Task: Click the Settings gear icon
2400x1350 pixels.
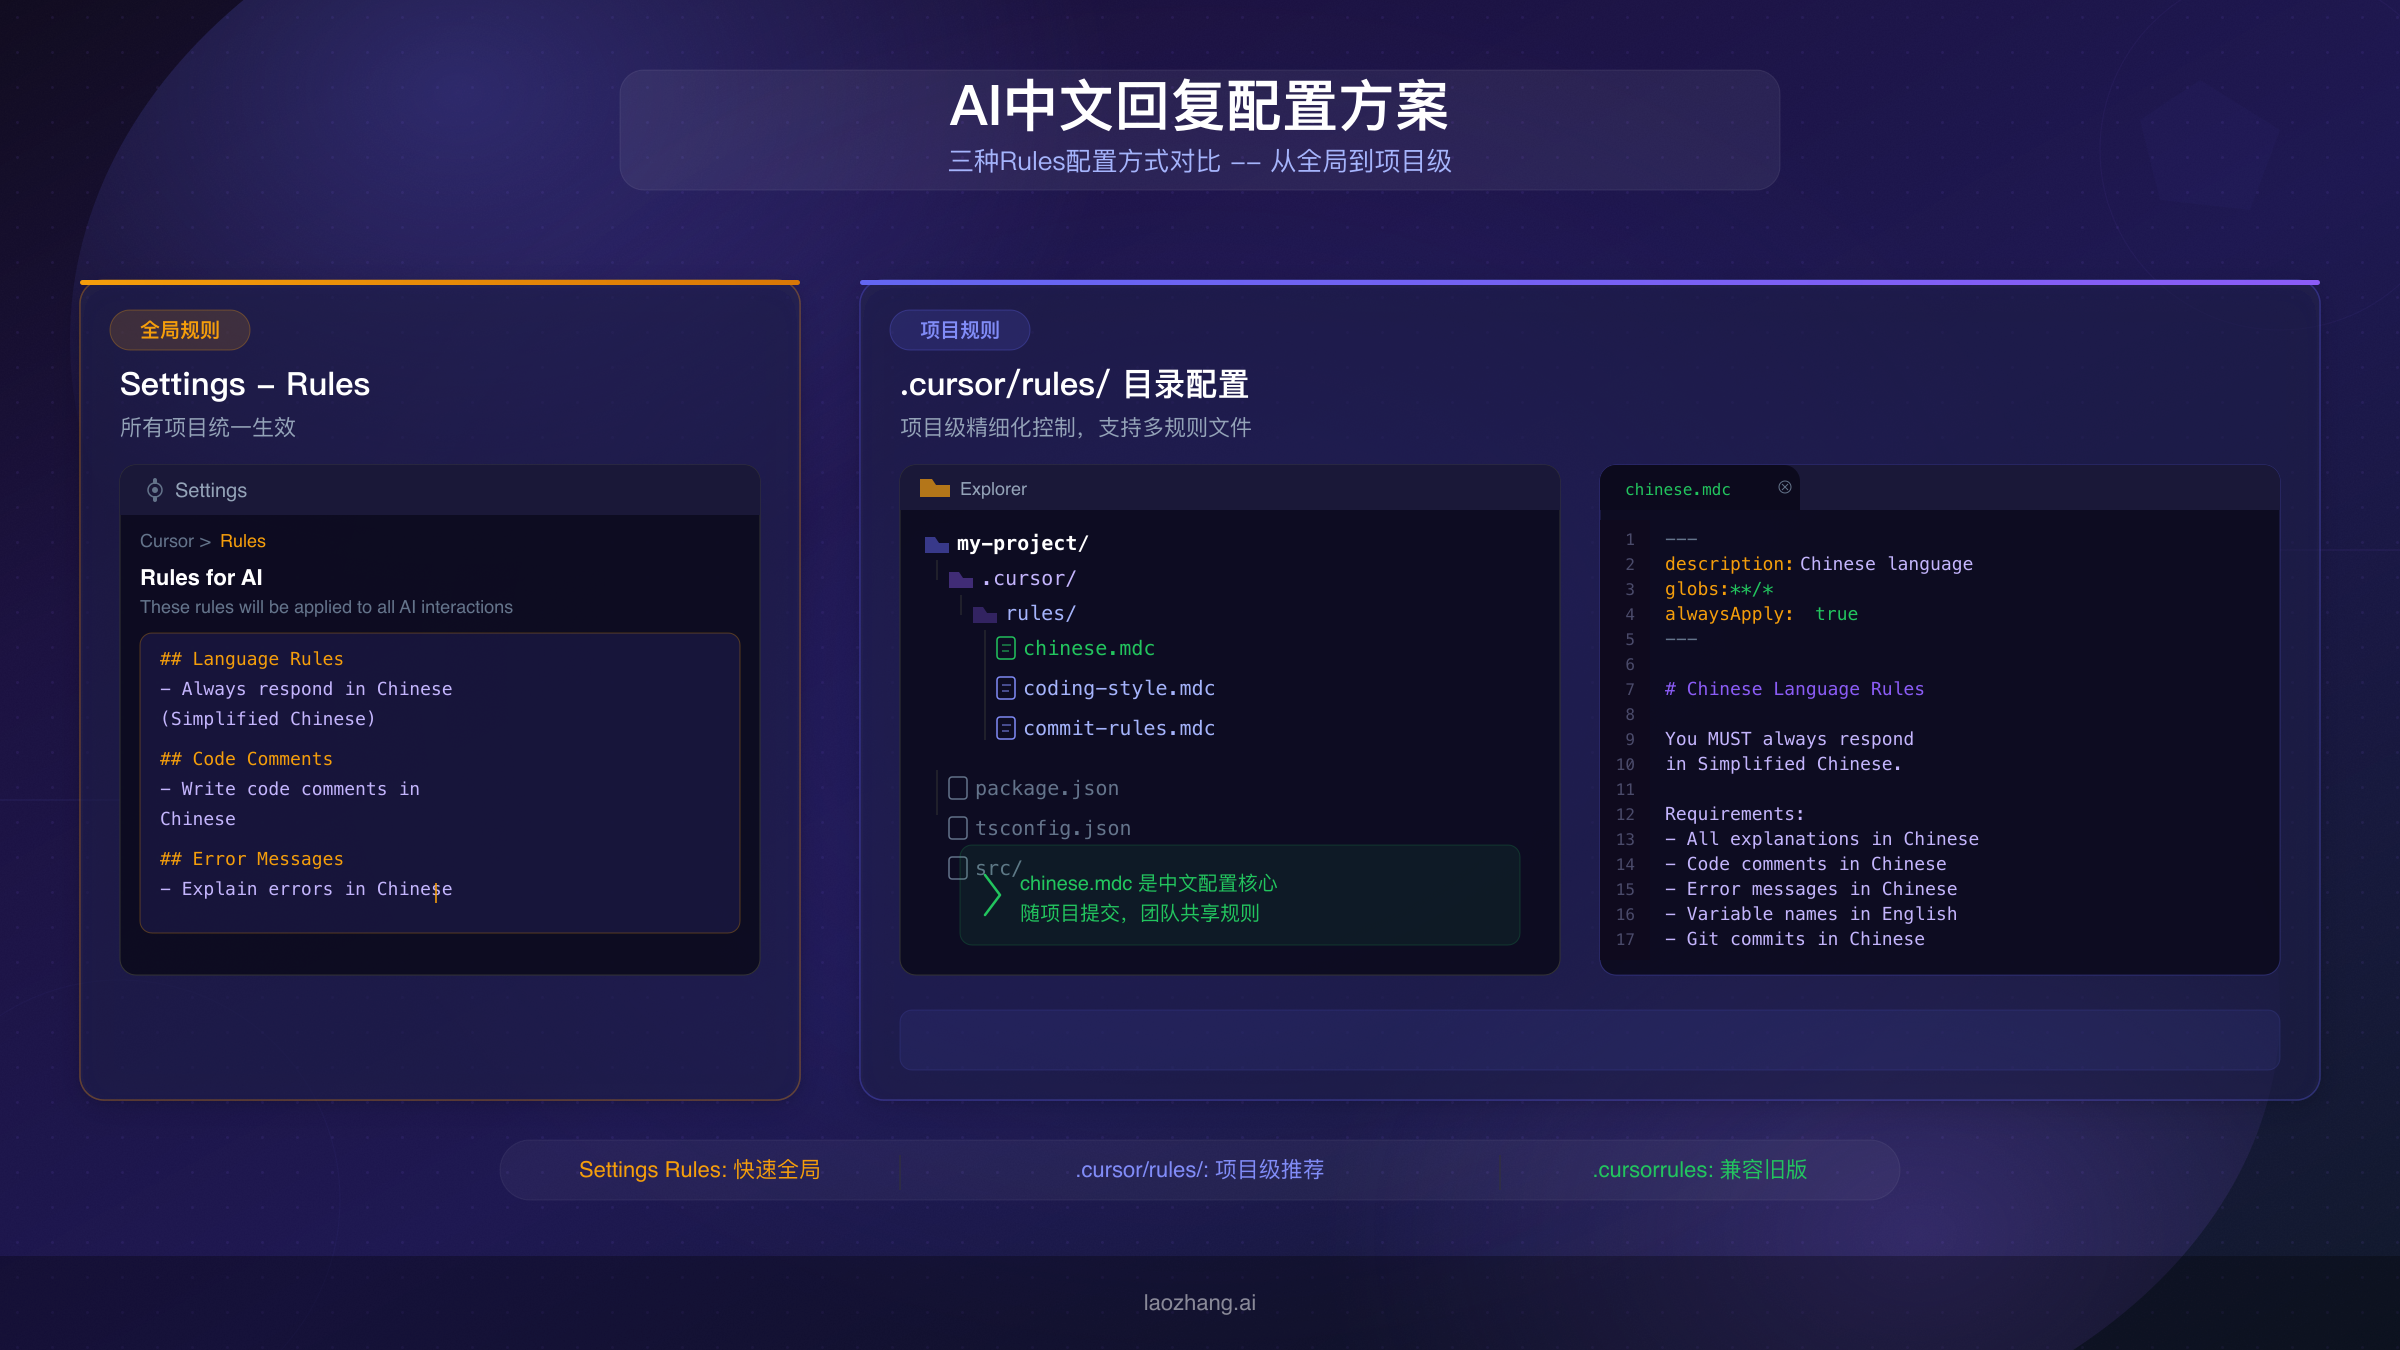Action: [x=155, y=490]
